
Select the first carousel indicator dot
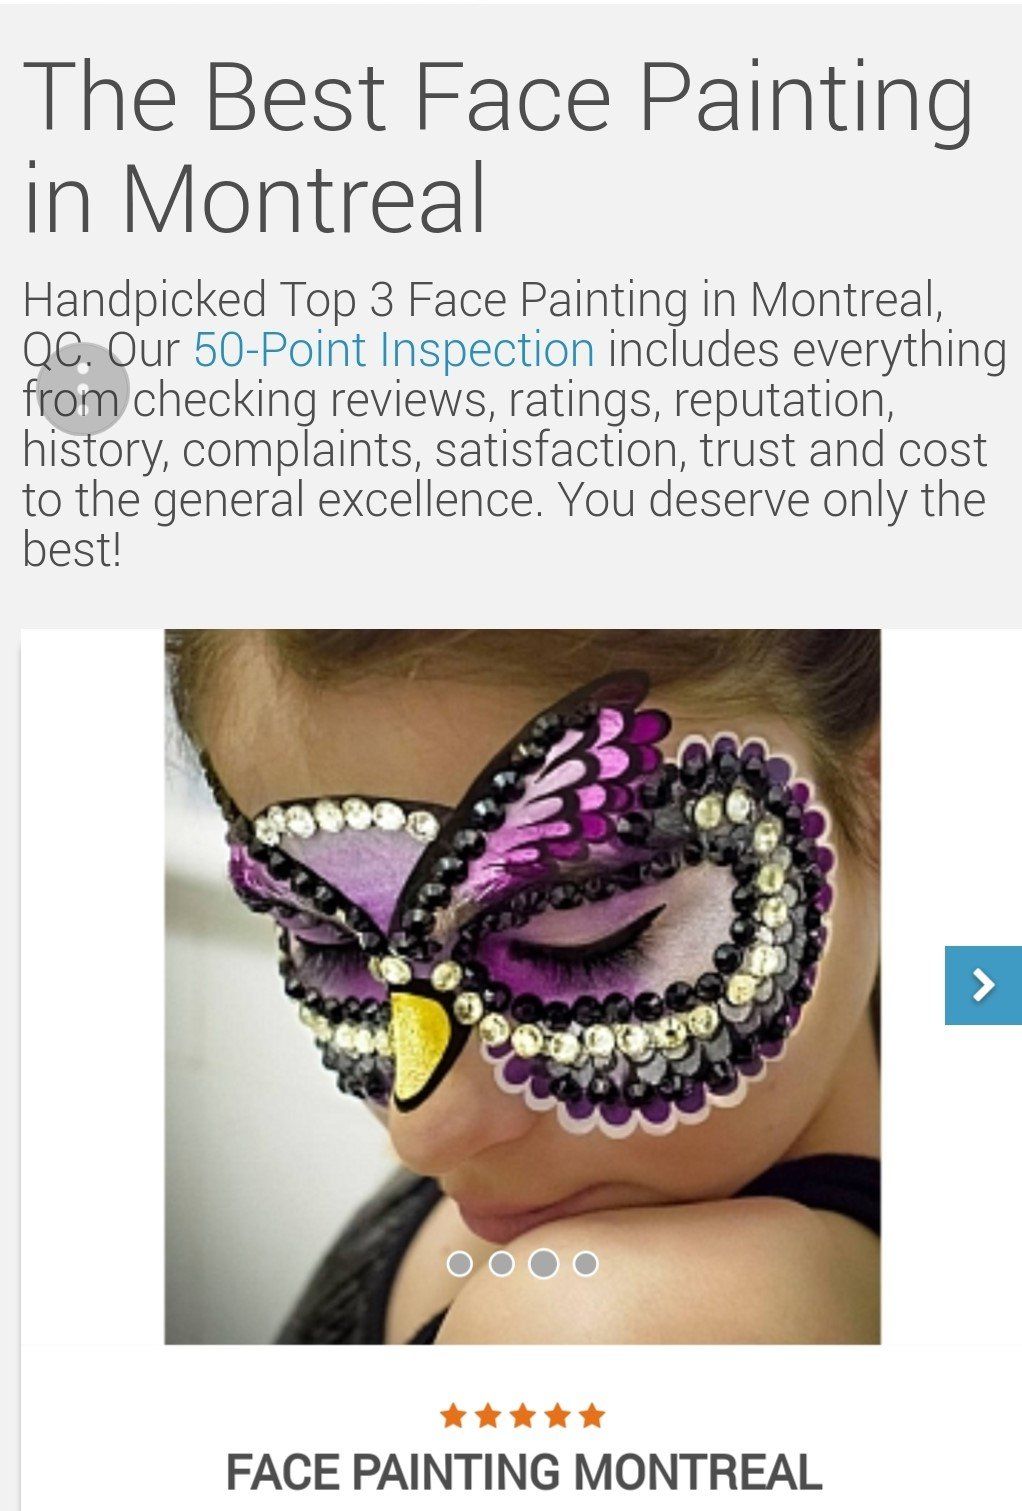[460, 1264]
